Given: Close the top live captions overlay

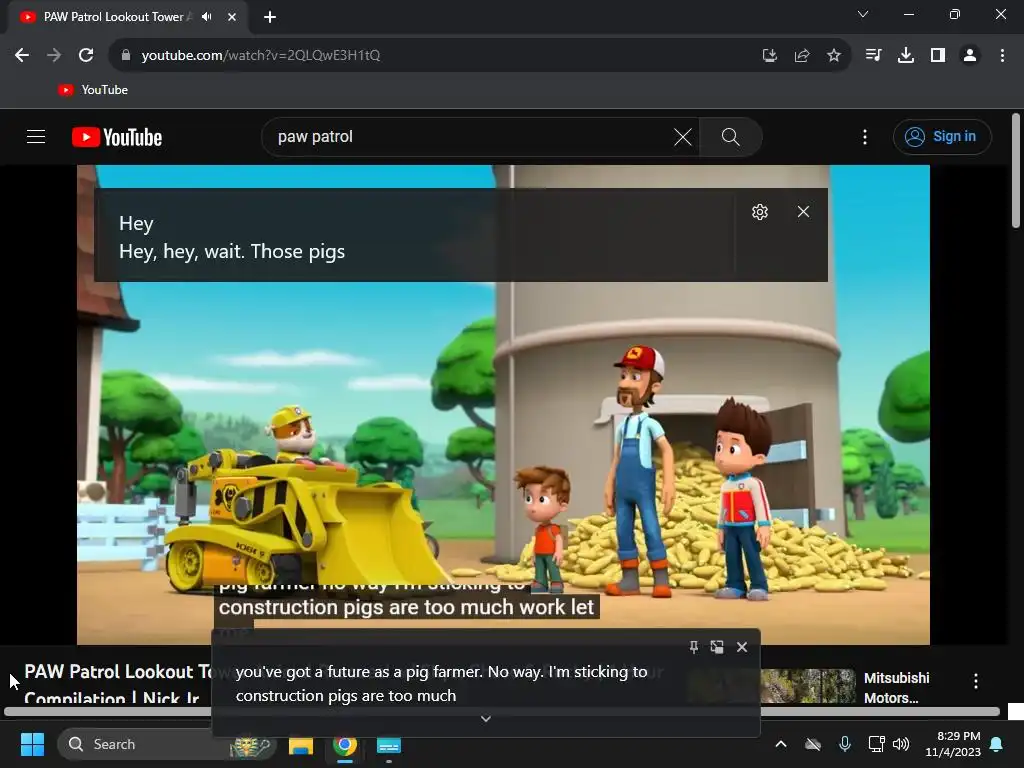Looking at the screenshot, I should point(803,212).
